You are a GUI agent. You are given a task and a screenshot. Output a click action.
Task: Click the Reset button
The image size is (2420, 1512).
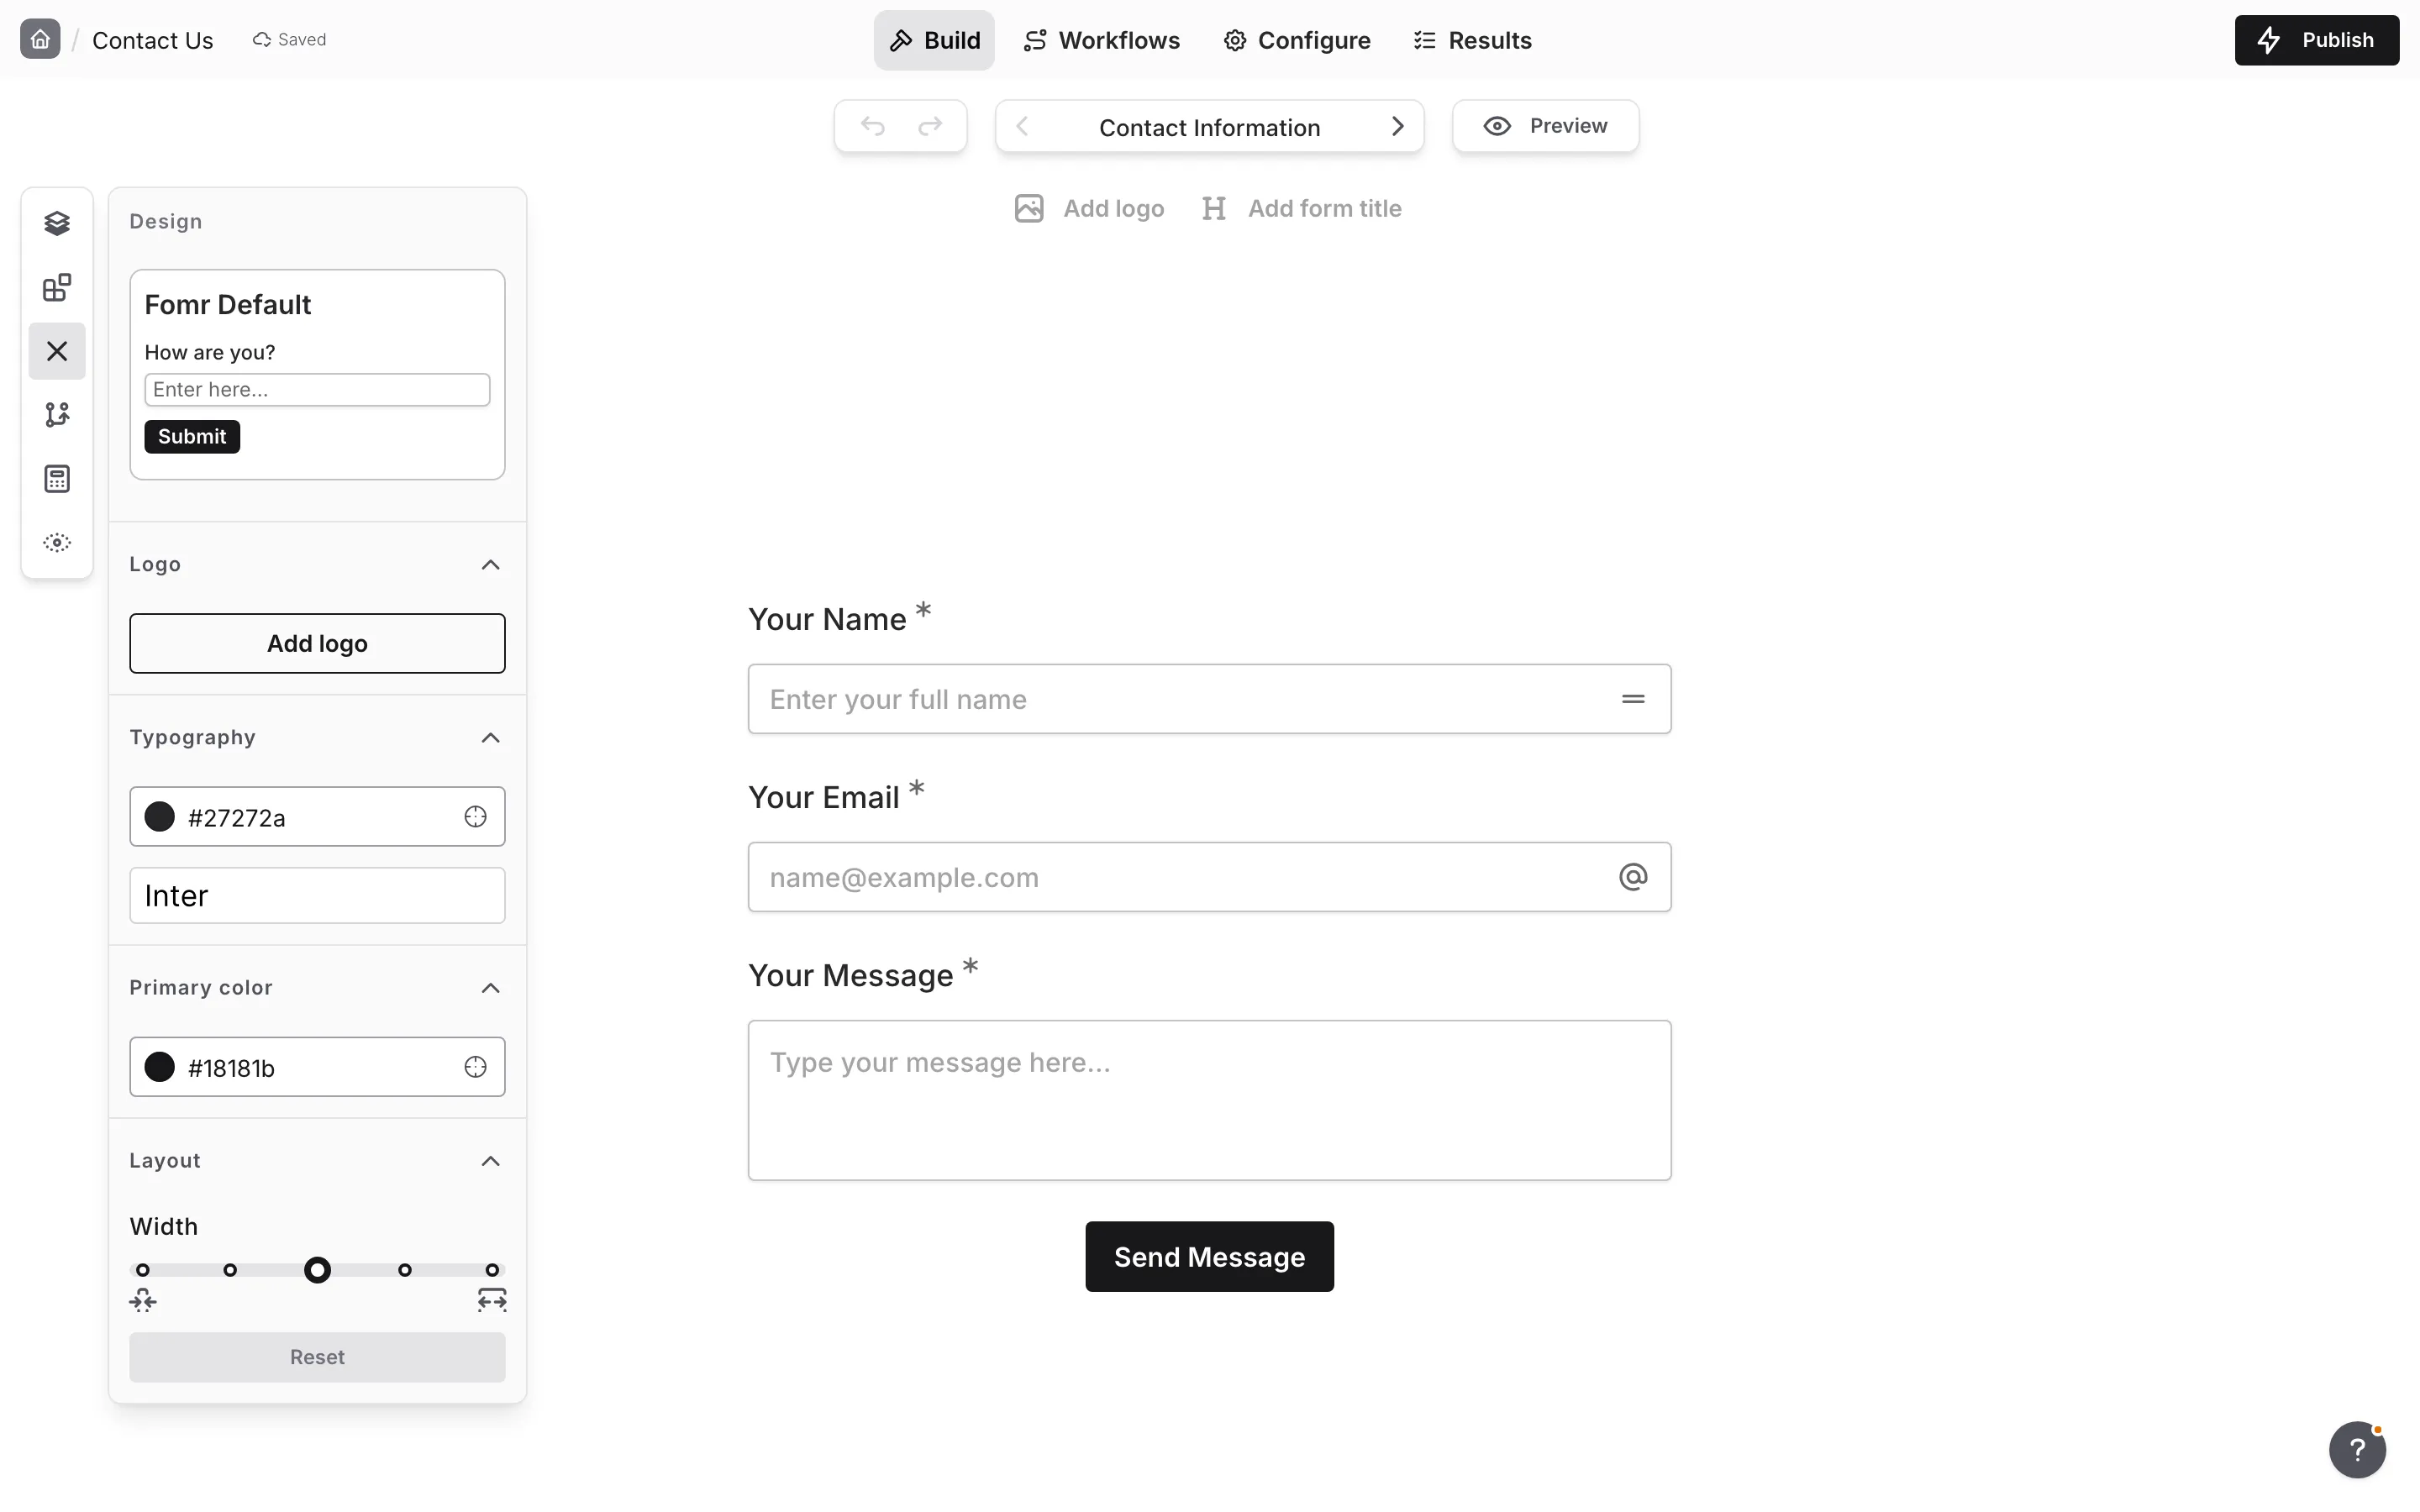317,1357
